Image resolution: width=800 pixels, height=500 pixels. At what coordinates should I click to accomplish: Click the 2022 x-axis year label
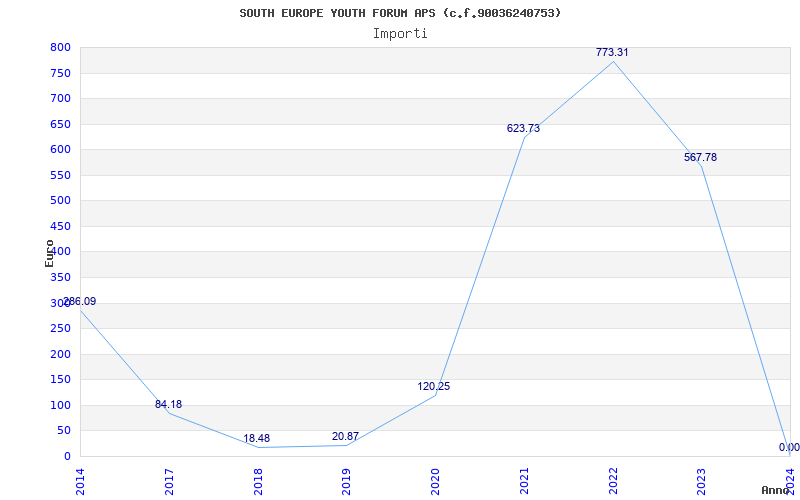click(x=613, y=482)
